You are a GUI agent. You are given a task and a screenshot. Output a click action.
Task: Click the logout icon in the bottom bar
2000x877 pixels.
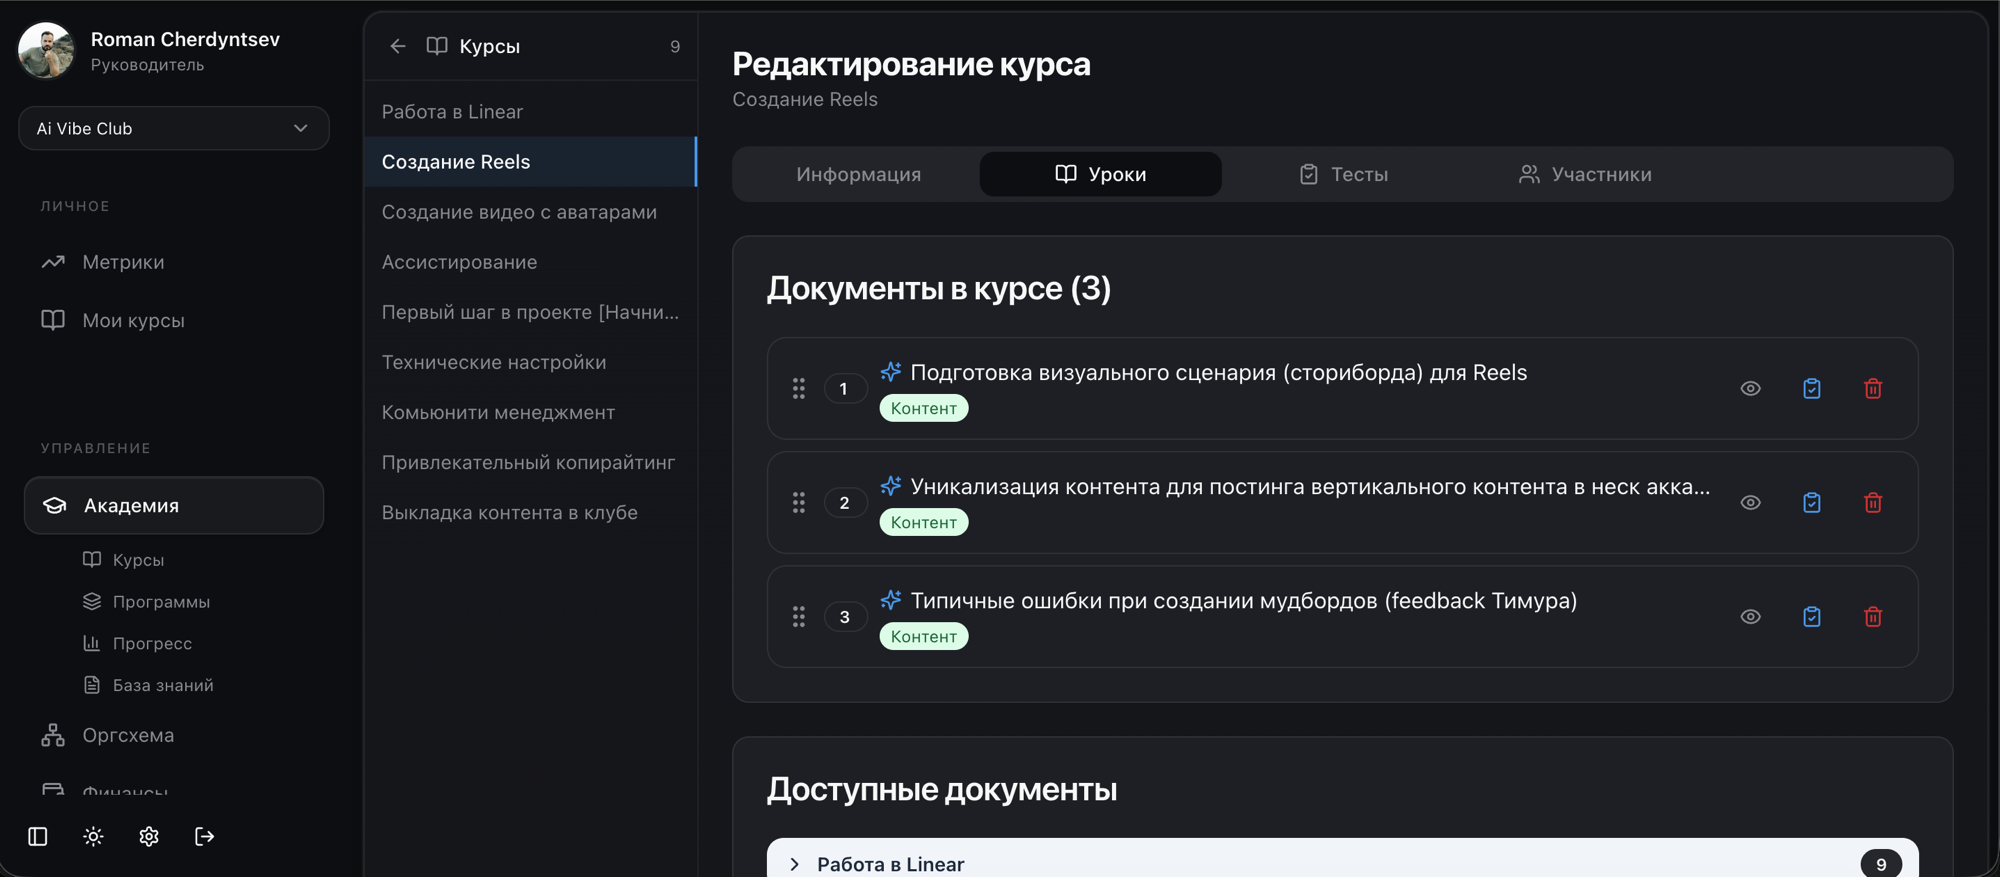point(205,836)
